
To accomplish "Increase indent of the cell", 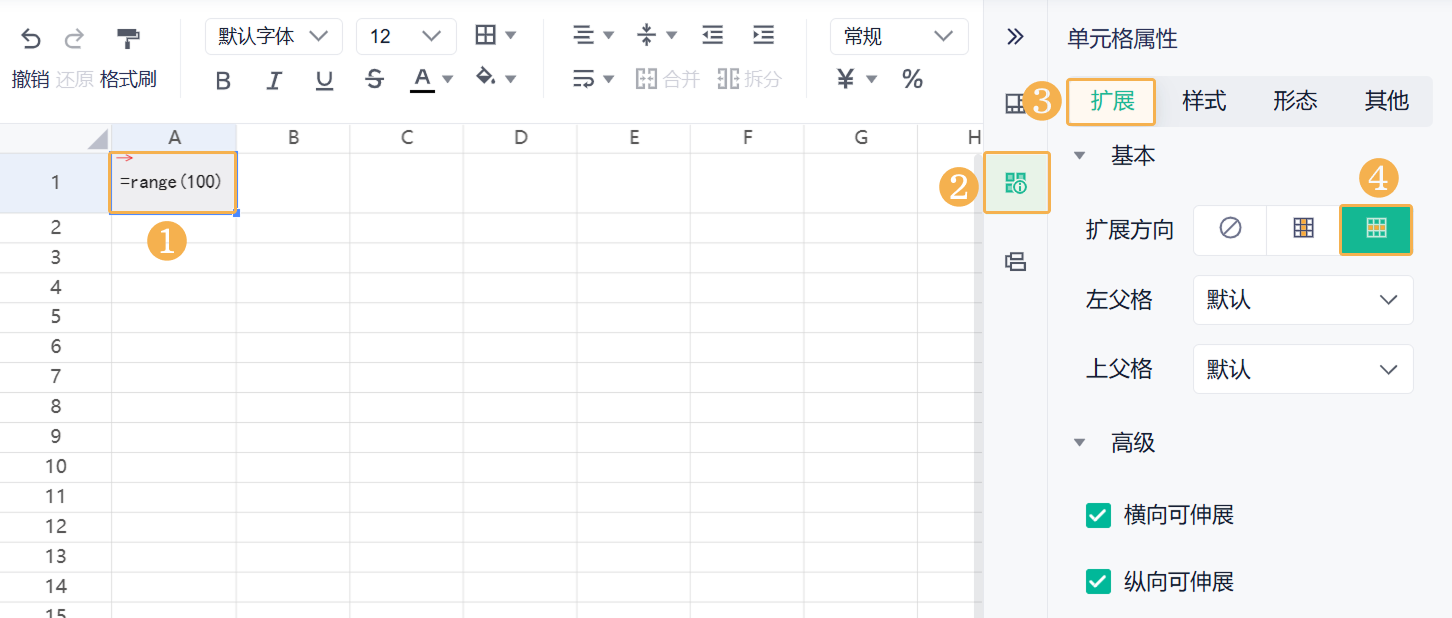I will 763,36.
